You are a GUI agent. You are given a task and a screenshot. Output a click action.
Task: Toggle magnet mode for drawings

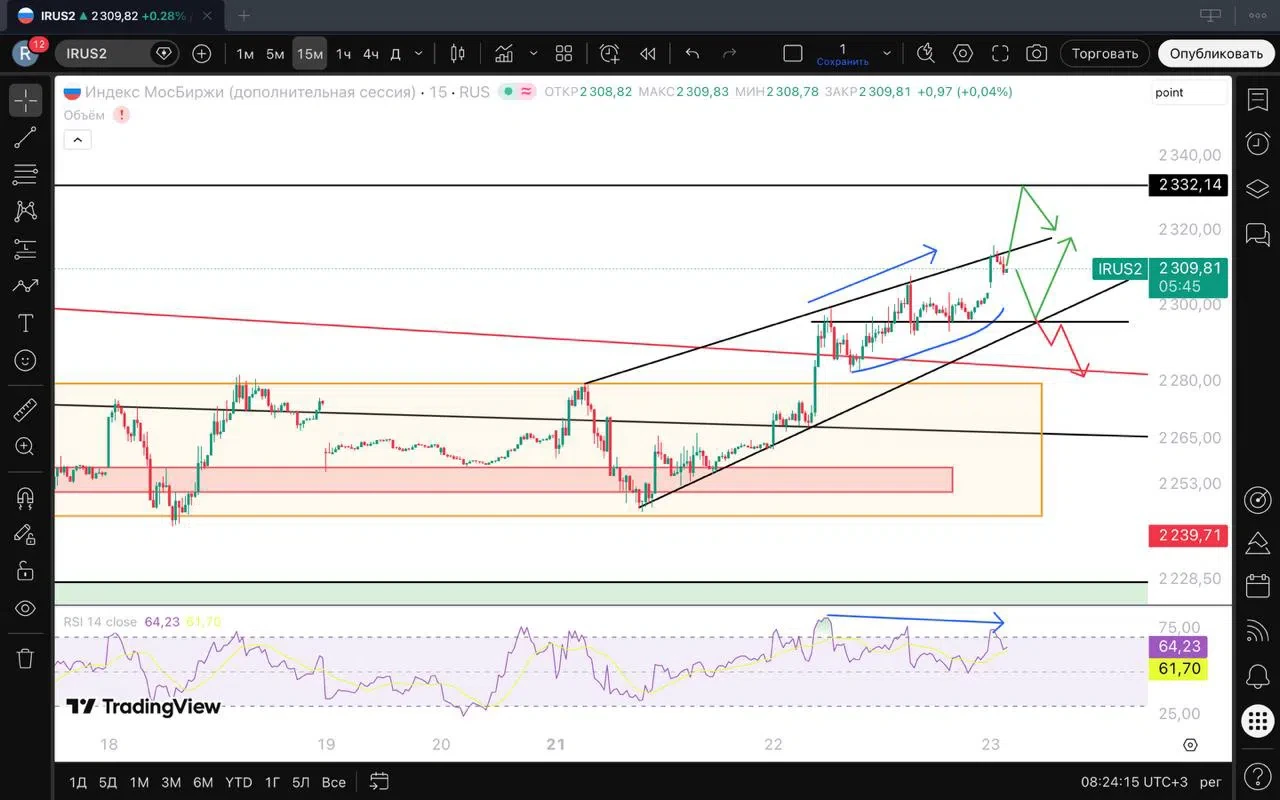25,497
